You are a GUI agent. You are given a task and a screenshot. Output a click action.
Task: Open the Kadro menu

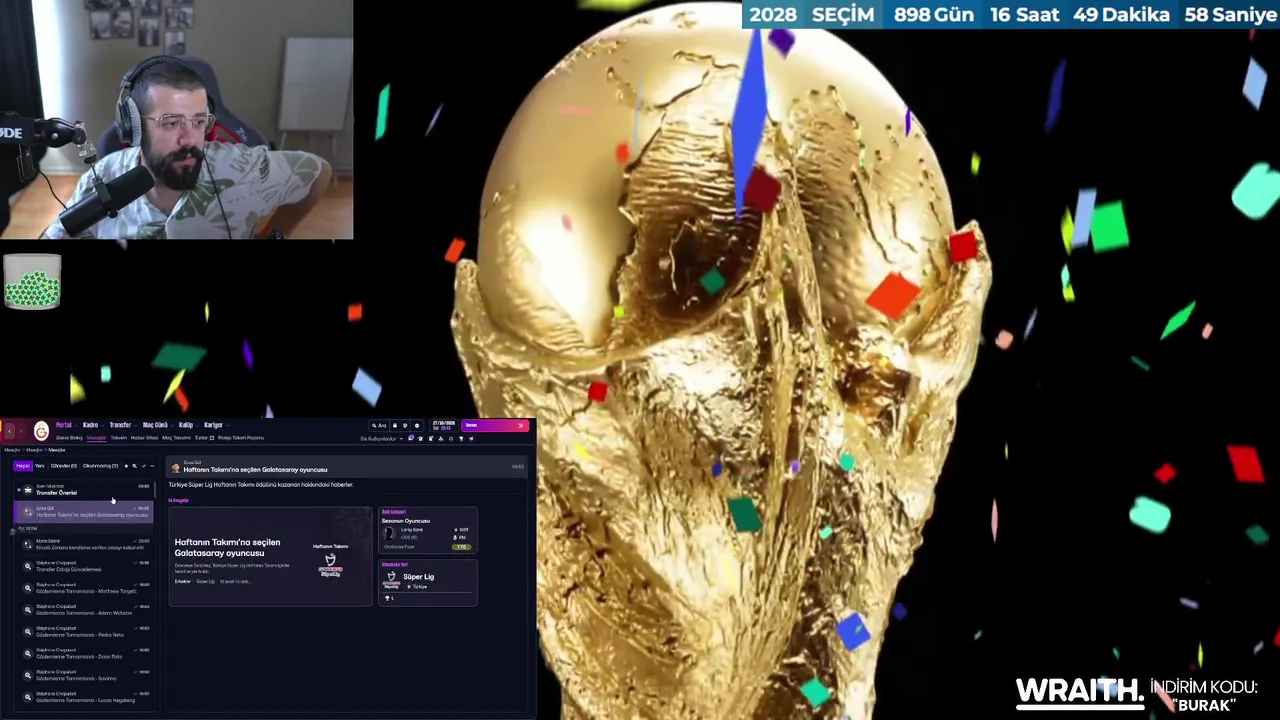[x=90, y=425]
